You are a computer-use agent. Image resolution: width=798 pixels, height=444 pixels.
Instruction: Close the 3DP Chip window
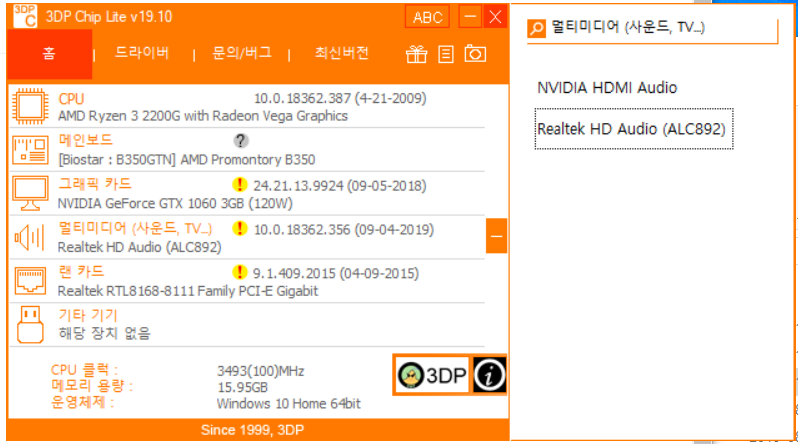point(495,17)
